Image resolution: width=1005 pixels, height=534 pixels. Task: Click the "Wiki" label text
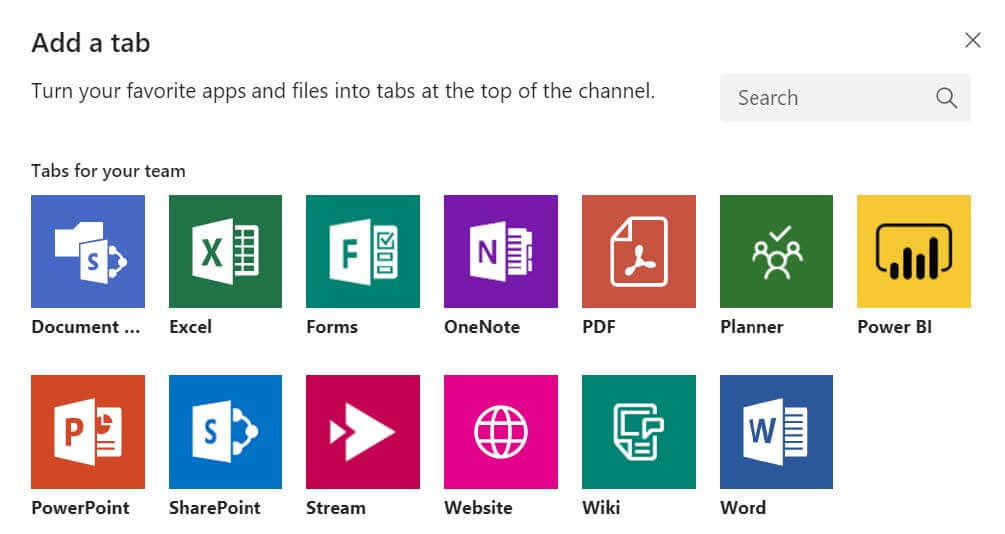point(601,508)
